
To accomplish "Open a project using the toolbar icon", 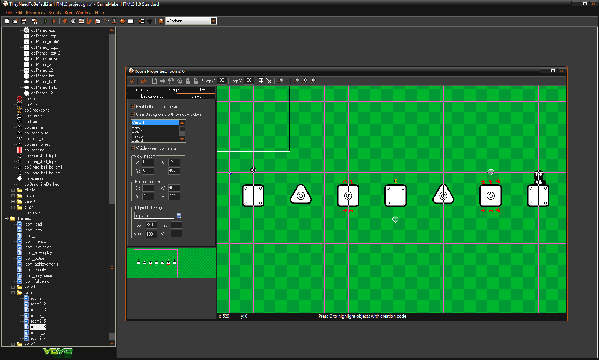I will click(x=15, y=21).
